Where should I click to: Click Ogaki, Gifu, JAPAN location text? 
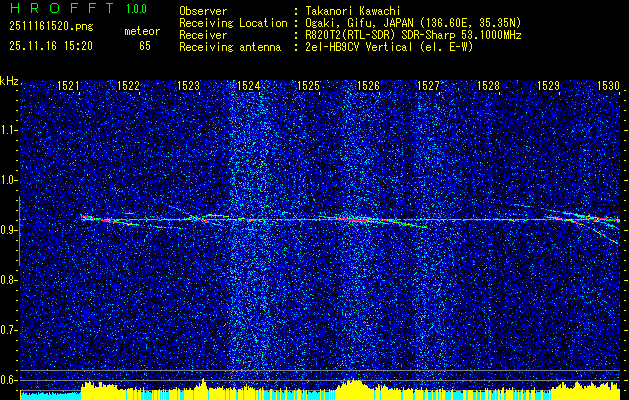[413, 23]
